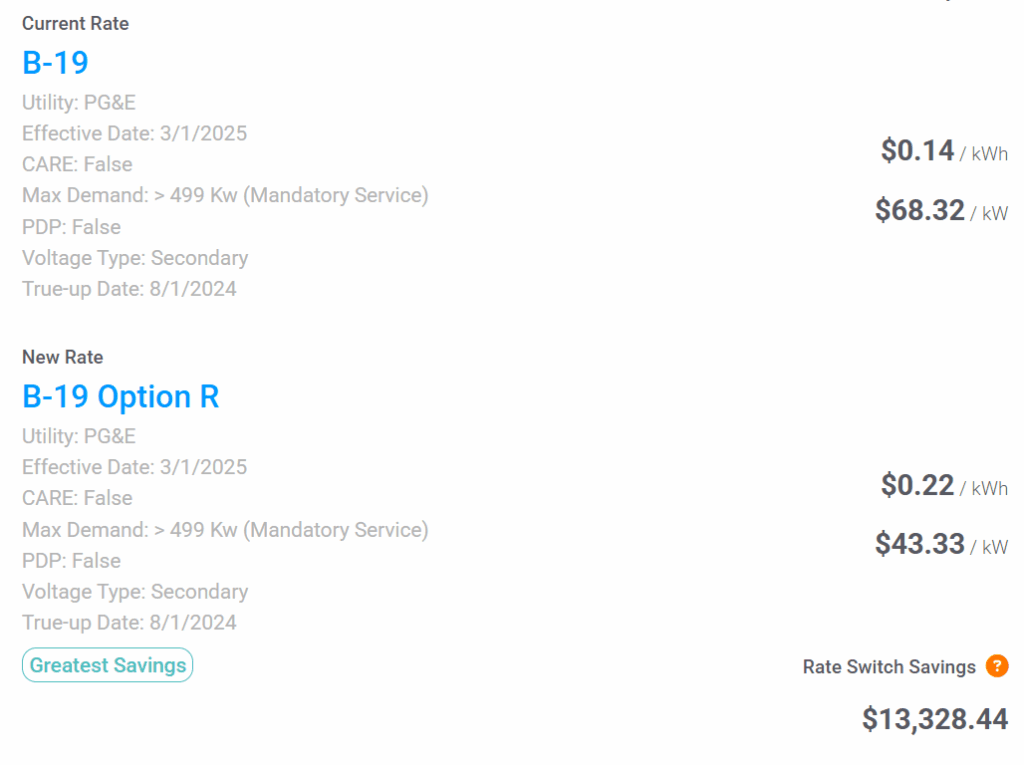Click the new rate True-up Date 8/1/2024 text

coord(129,623)
